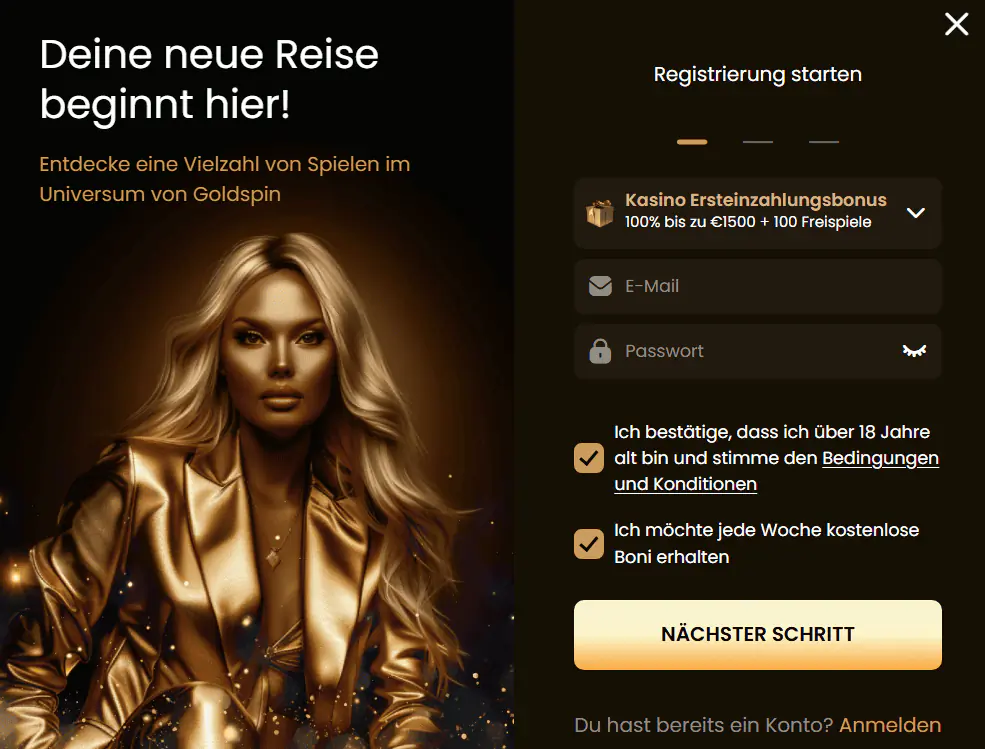Image resolution: width=985 pixels, height=749 pixels.
Task: Open the Bedingungen und Konditionen link
Action: 776,471
